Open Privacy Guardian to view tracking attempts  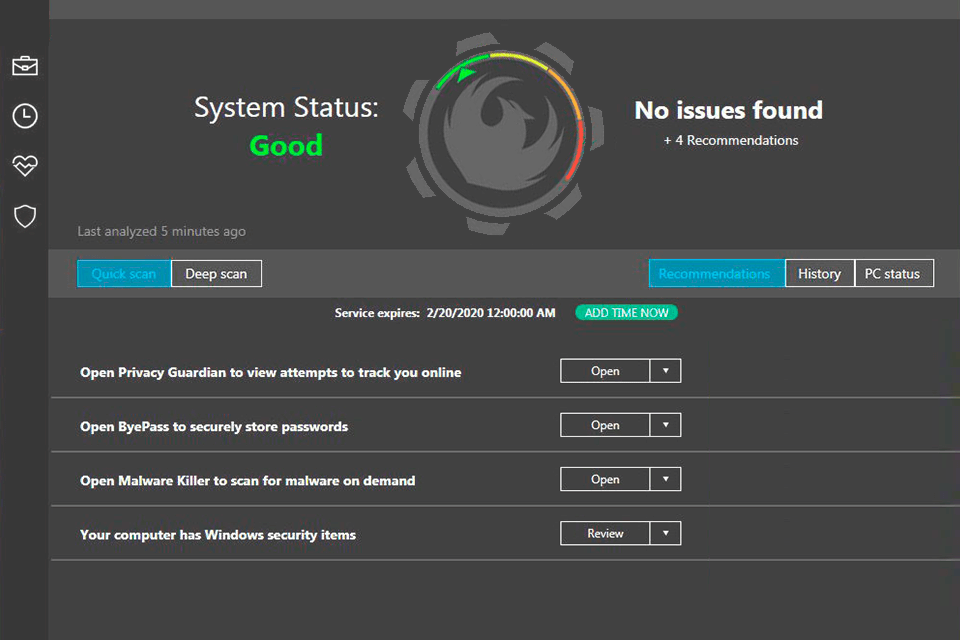(x=605, y=370)
